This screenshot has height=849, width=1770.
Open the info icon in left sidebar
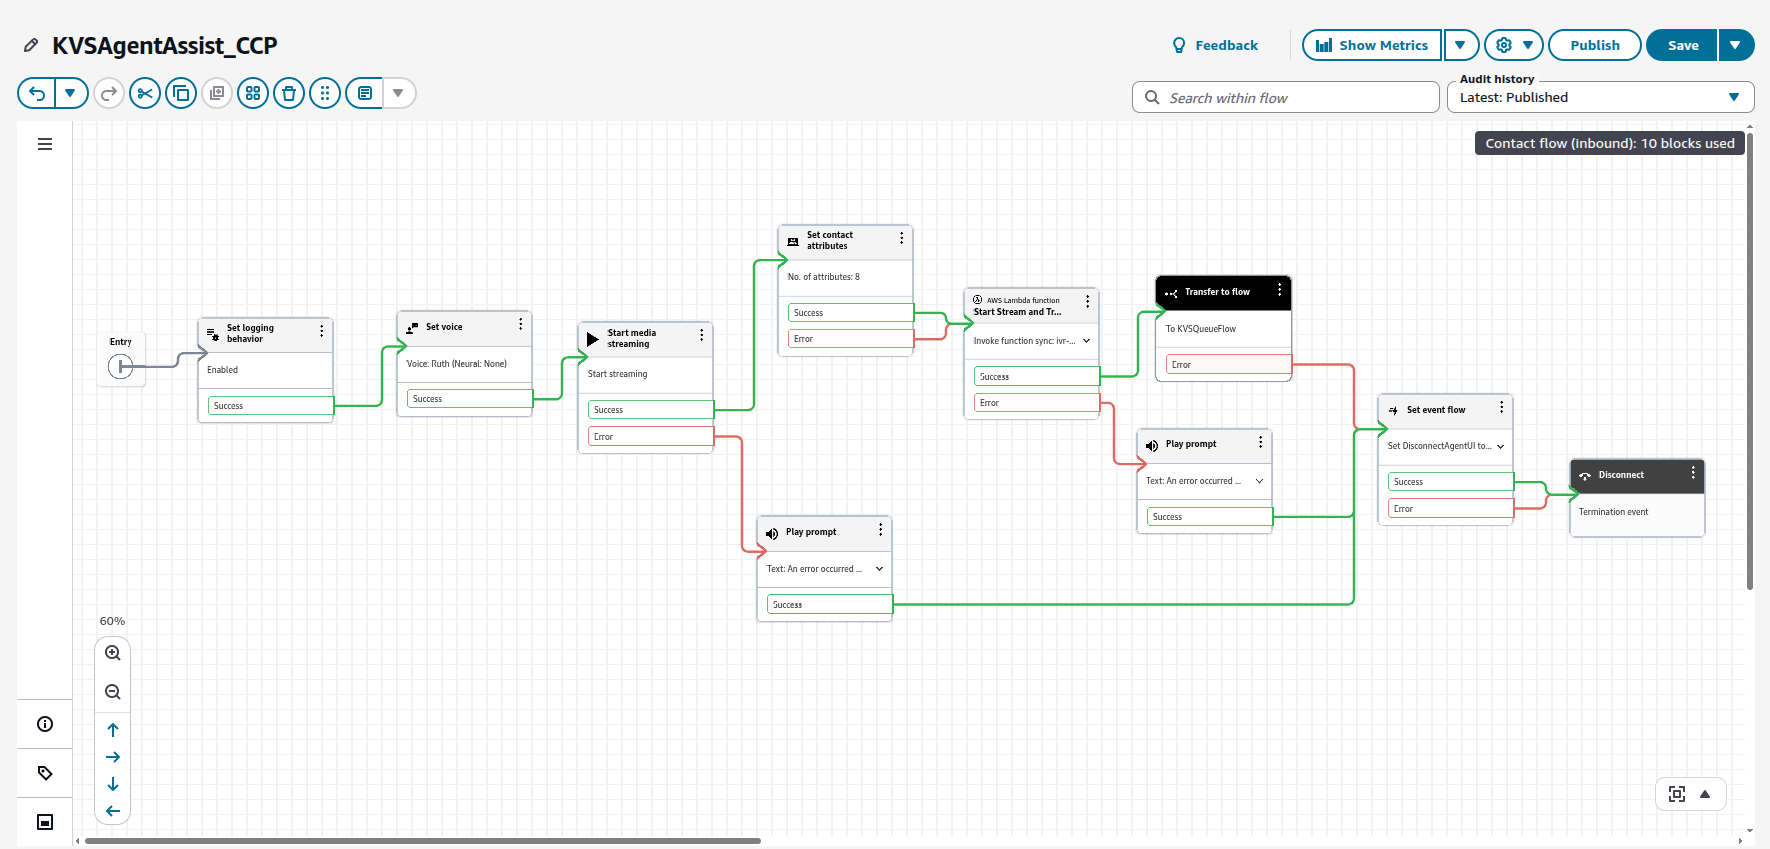click(x=45, y=724)
